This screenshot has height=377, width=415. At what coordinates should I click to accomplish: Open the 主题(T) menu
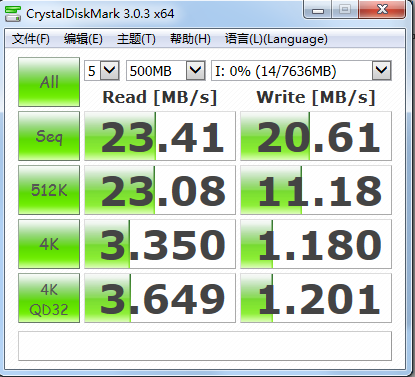point(136,39)
